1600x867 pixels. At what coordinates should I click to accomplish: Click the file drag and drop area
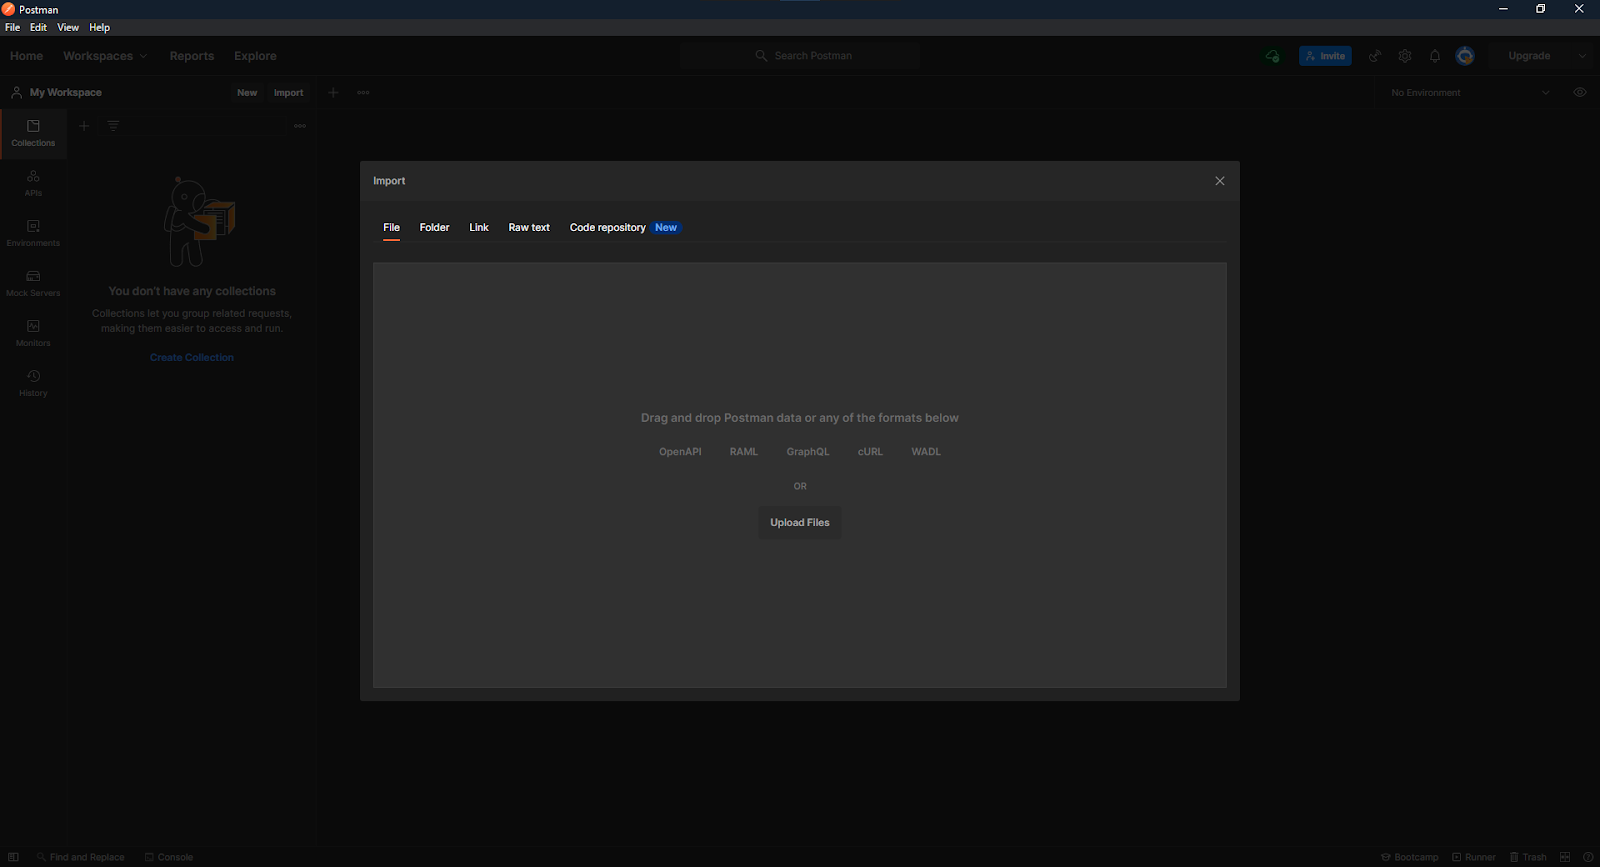click(x=800, y=475)
